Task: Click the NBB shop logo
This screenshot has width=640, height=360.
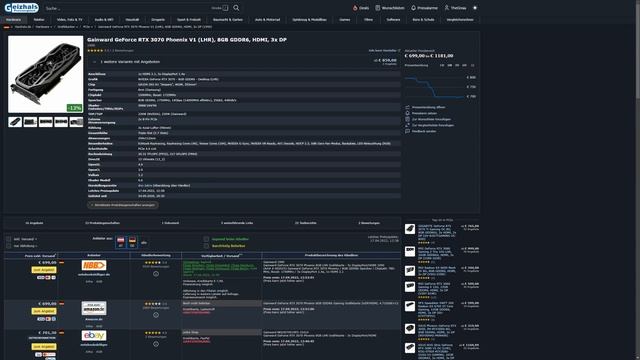Action: (94, 265)
